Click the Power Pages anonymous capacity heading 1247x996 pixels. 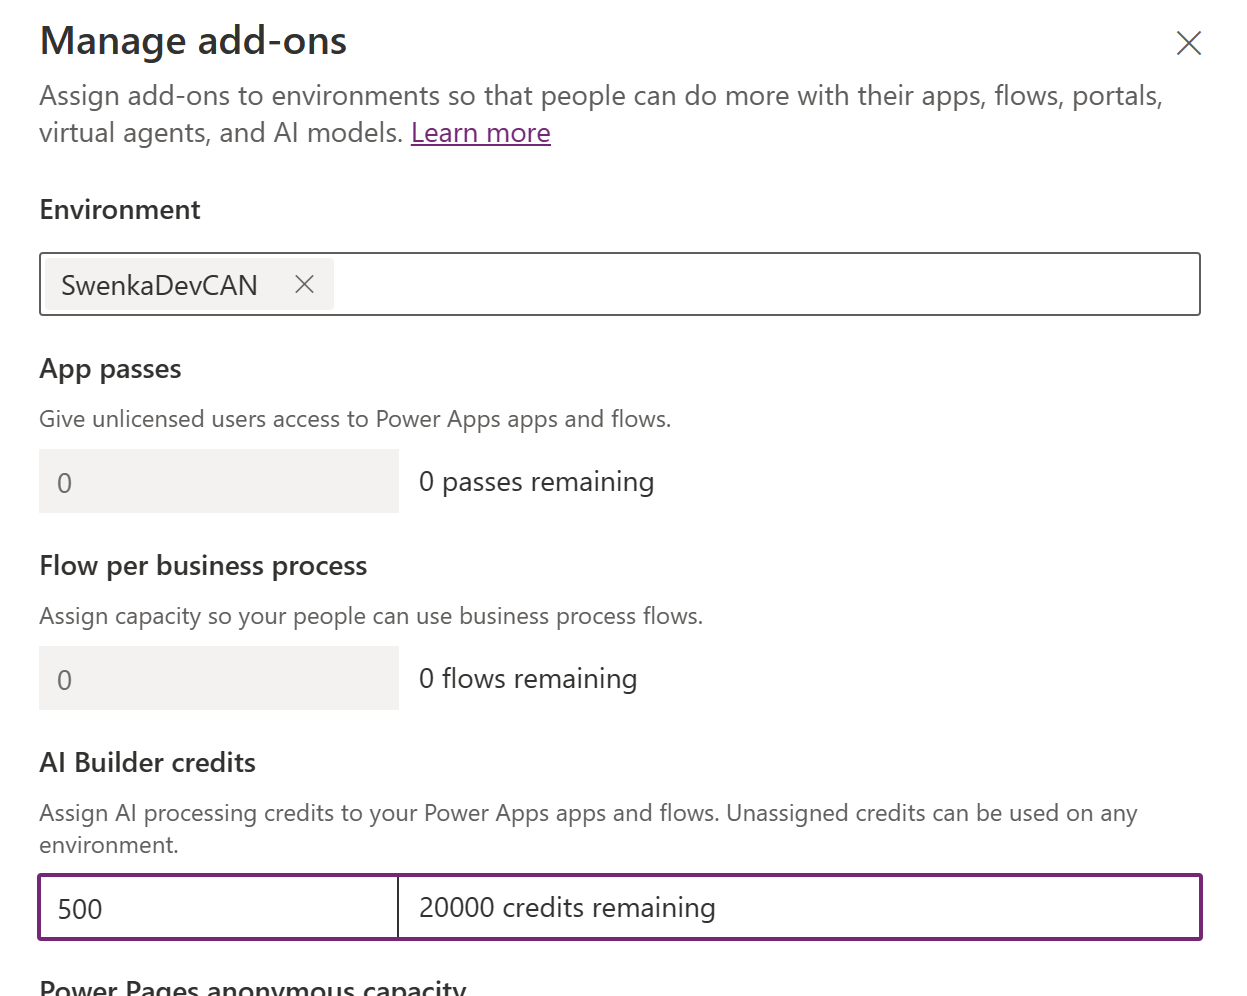(252, 985)
